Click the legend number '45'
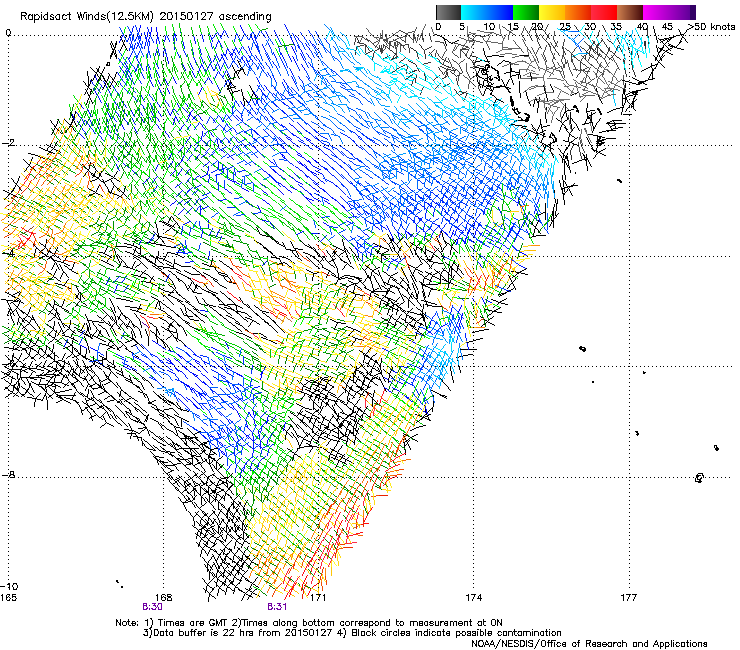 pos(667,26)
